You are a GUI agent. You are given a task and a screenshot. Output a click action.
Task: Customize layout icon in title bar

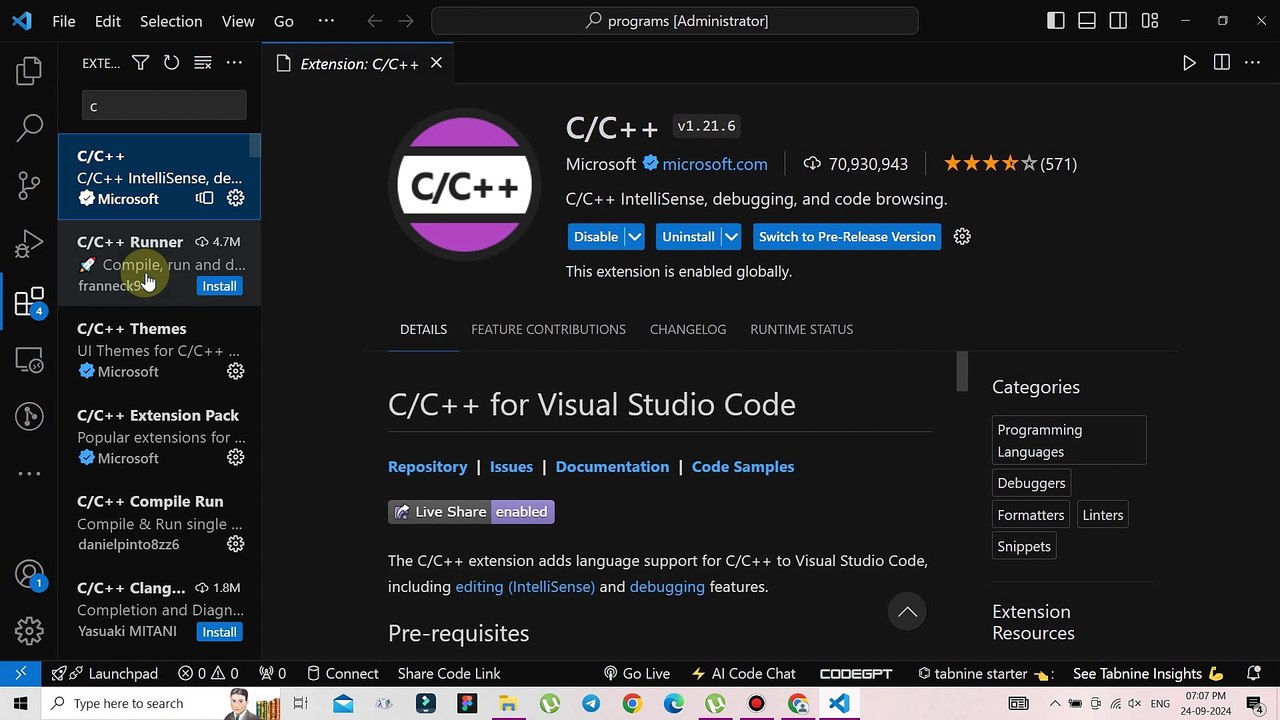(1150, 20)
